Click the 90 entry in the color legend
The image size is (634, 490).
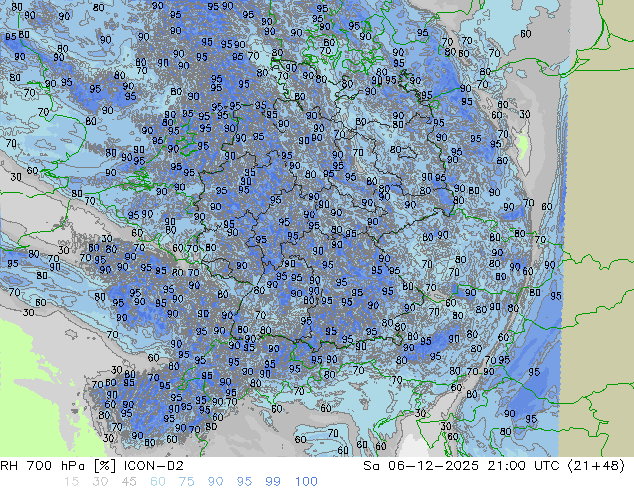pos(215,482)
